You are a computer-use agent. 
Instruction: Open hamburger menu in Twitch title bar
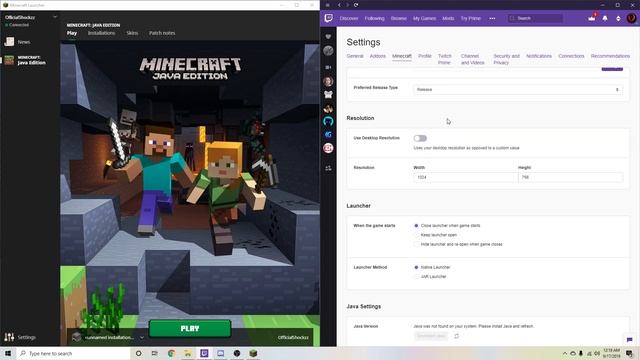327,5
